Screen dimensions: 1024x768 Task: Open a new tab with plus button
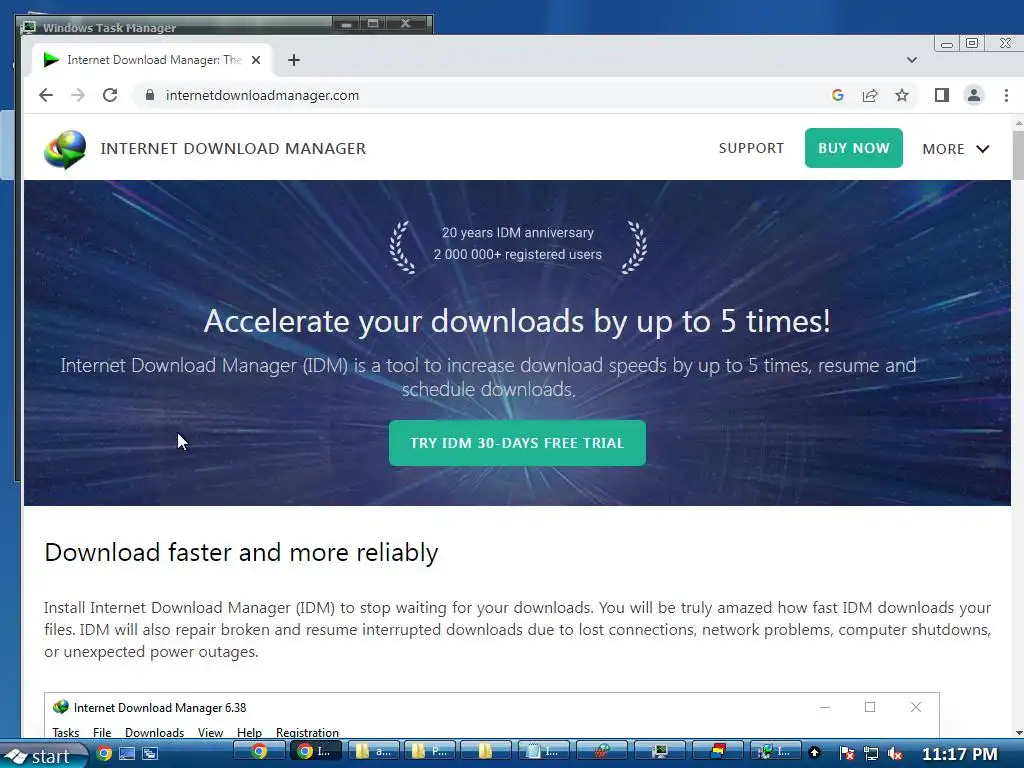click(294, 60)
